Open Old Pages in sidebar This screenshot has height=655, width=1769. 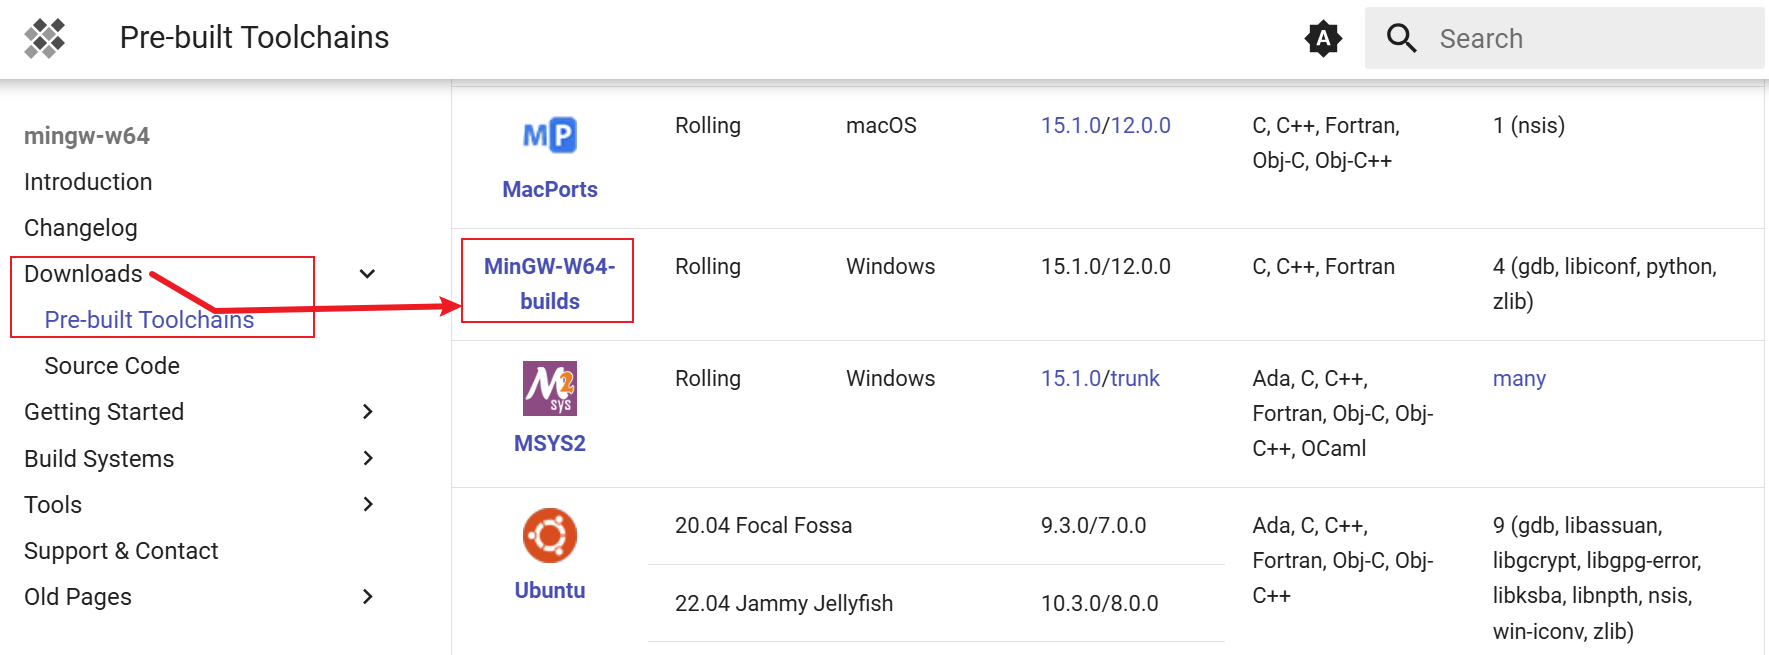coord(78,597)
